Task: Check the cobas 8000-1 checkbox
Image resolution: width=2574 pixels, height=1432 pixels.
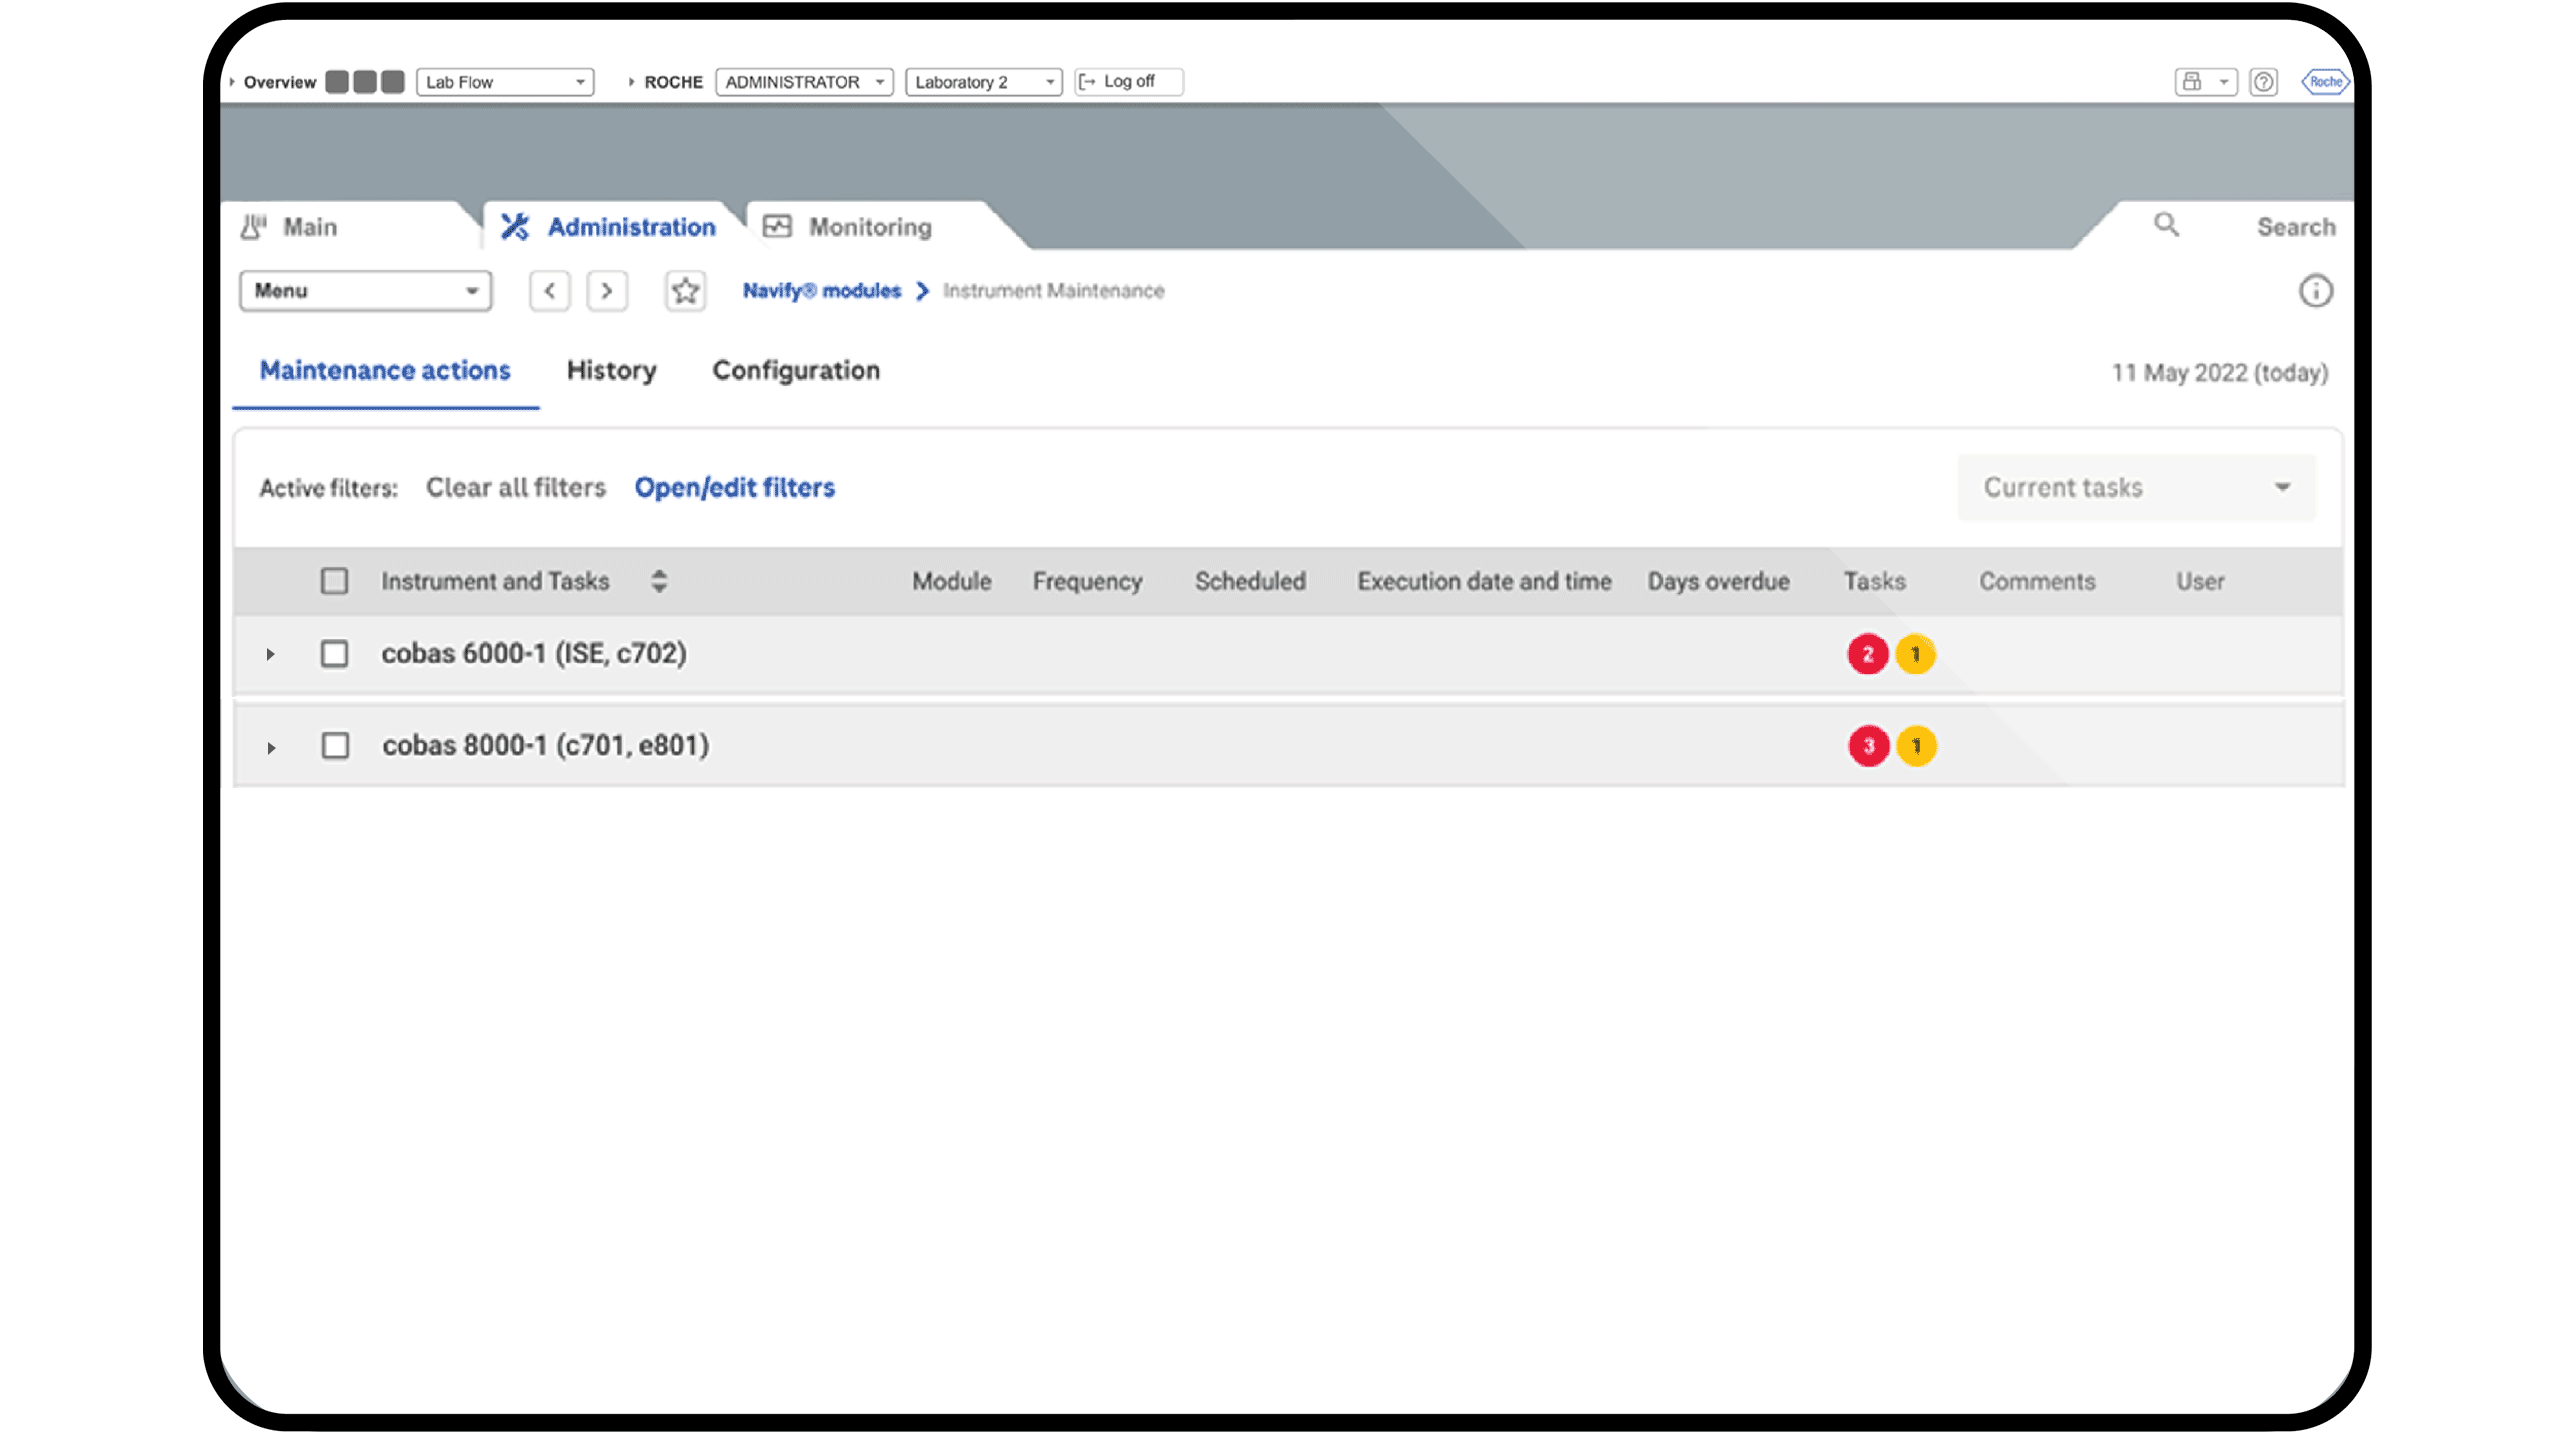Action: coord(335,746)
